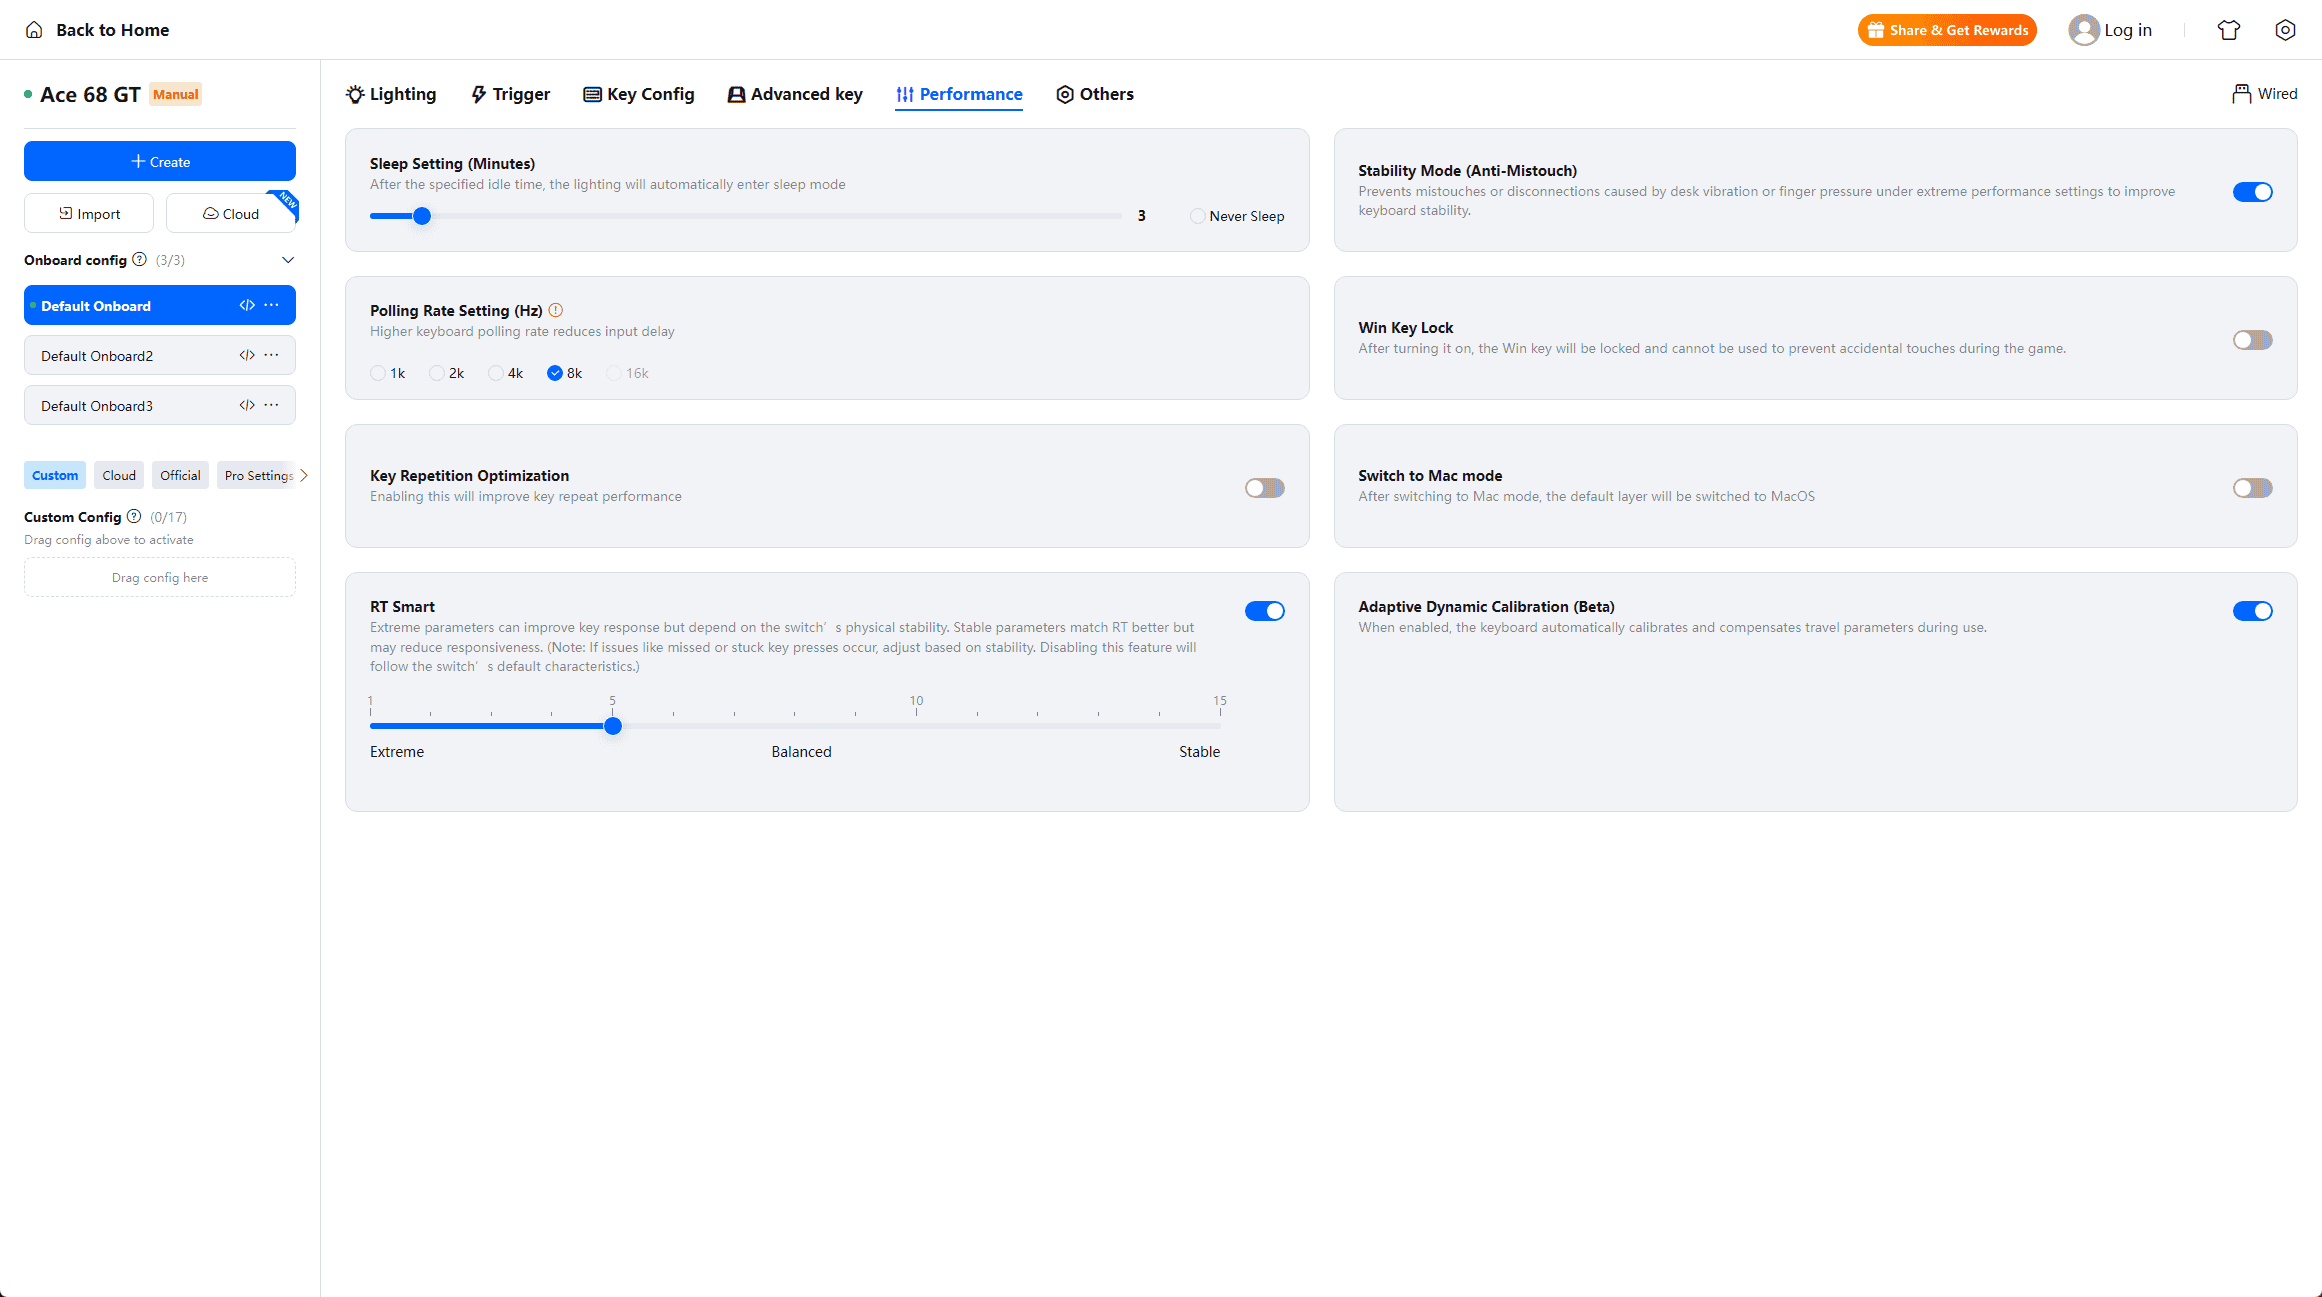Screen dimensions: 2322x1297
Task: Click the Stable label under RT Smart
Action: point(1199,752)
